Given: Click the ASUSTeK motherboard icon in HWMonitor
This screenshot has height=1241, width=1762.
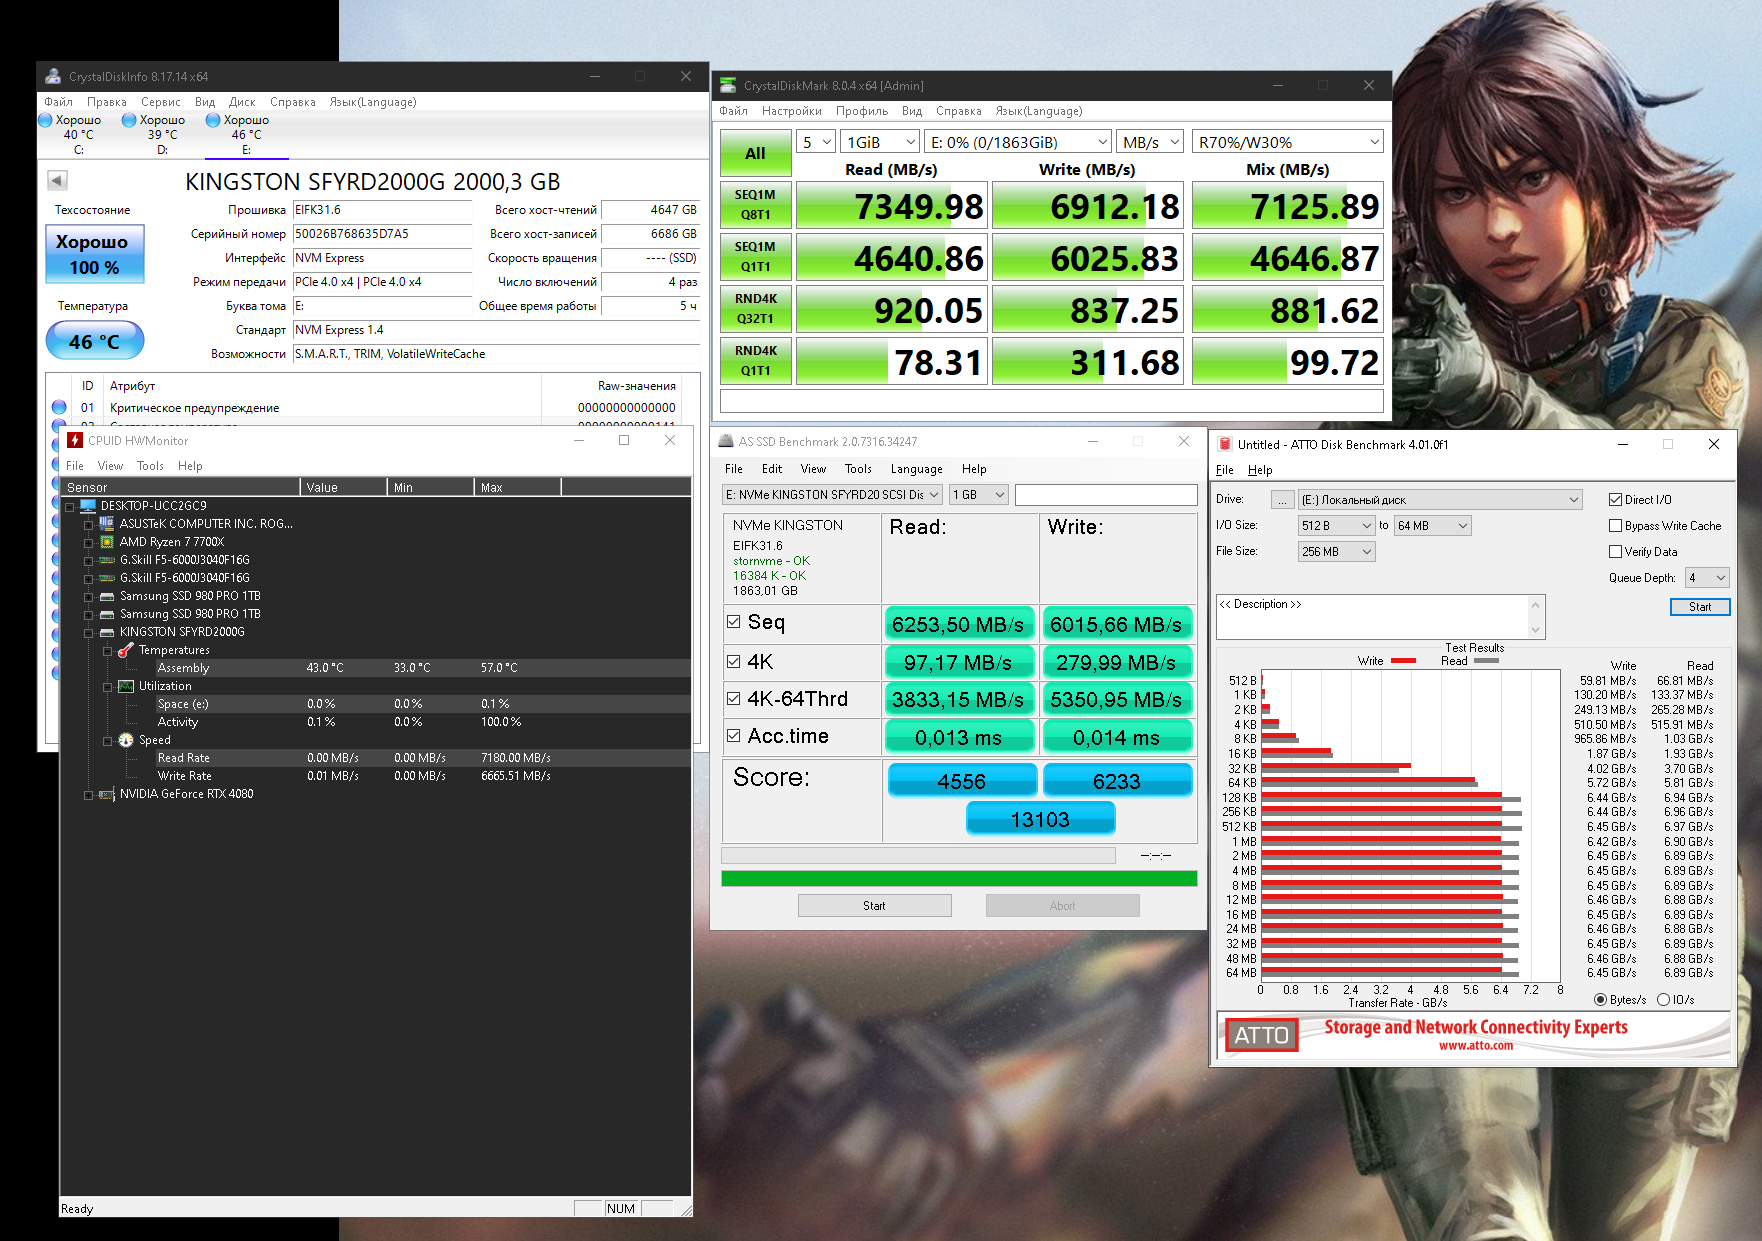Looking at the screenshot, I should tap(107, 524).
